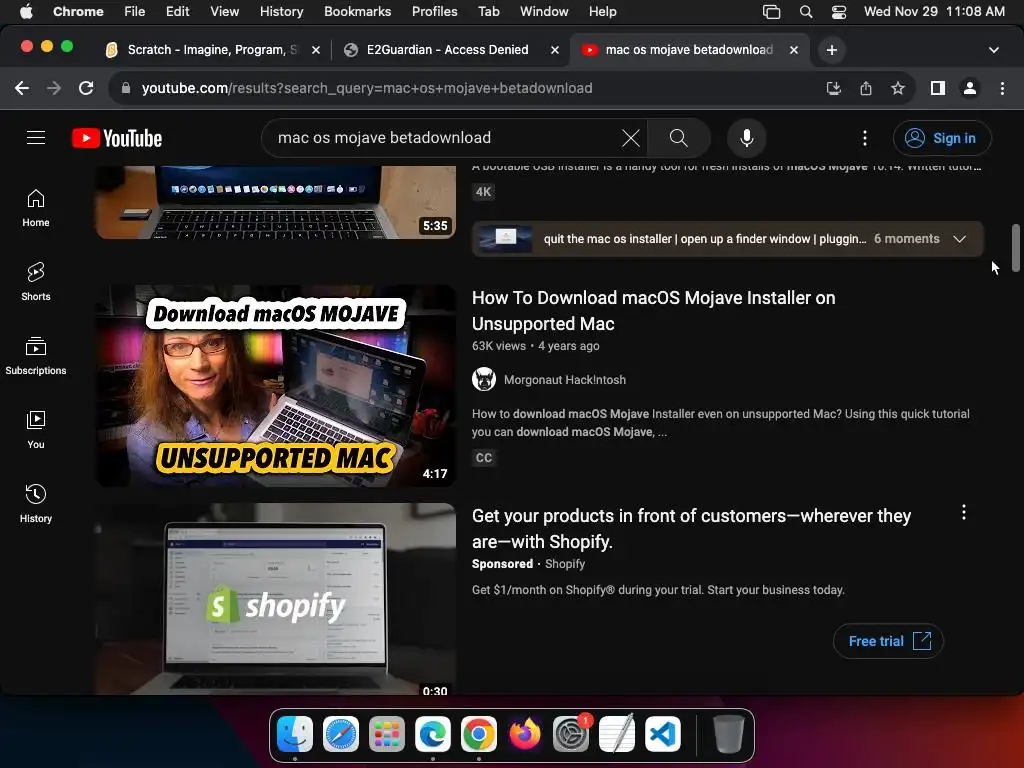Open TextEdit from the Dock
This screenshot has height=768, width=1024.
(x=617, y=734)
